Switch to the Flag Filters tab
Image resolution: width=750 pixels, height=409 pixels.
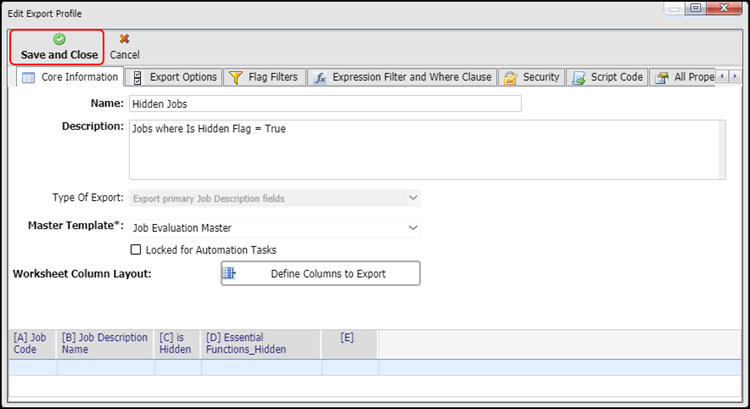[264, 77]
